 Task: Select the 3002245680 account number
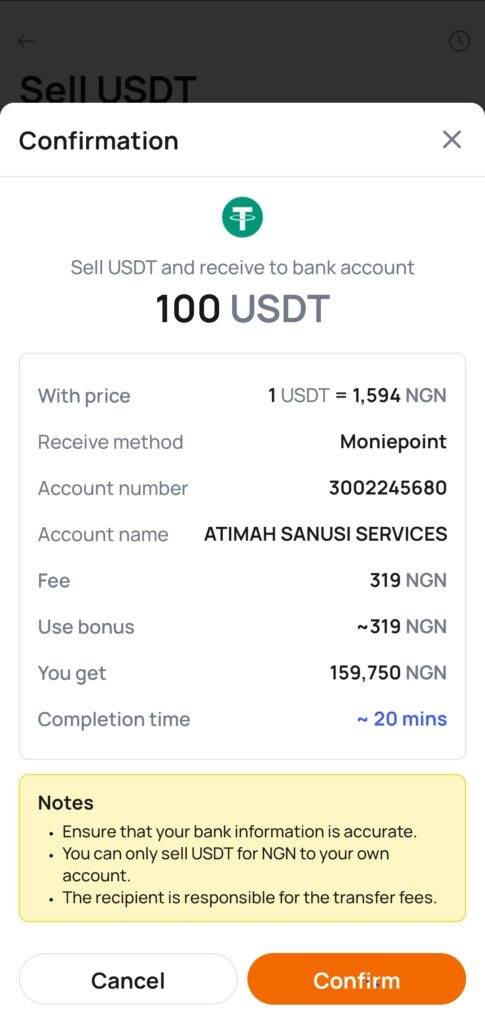pyautogui.click(x=388, y=488)
